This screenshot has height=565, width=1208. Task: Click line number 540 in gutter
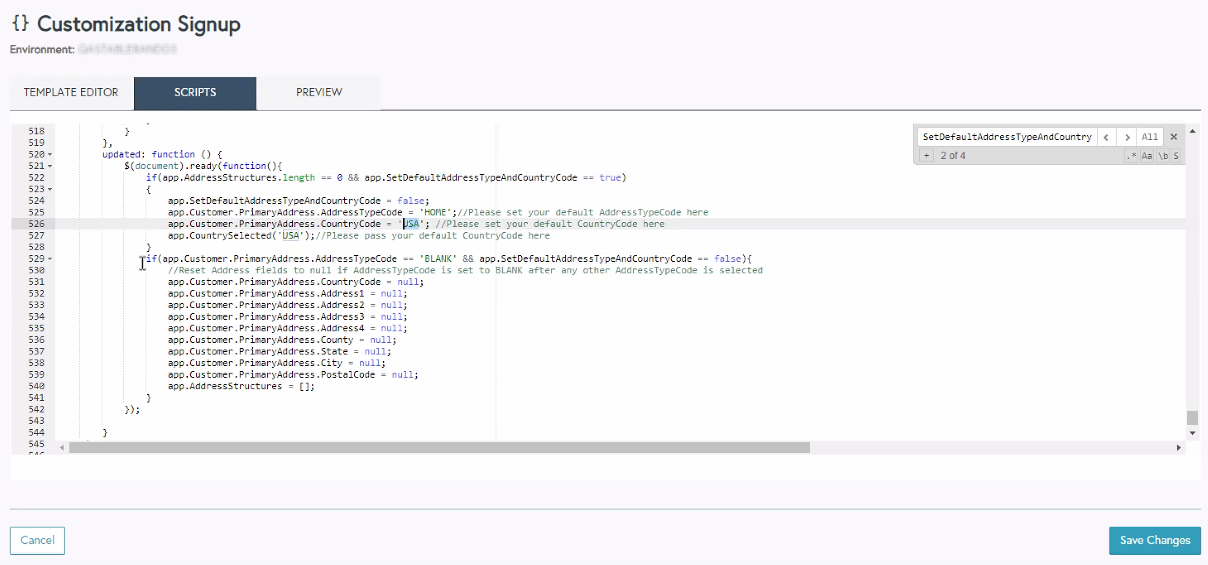pyautogui.click(x=36, y=386)
